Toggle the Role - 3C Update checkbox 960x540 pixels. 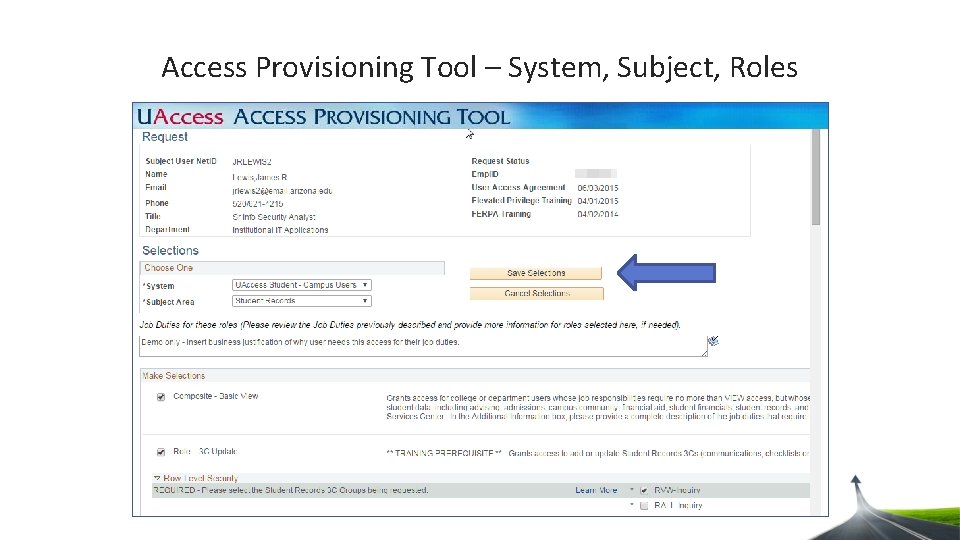(x=161, y=452)
